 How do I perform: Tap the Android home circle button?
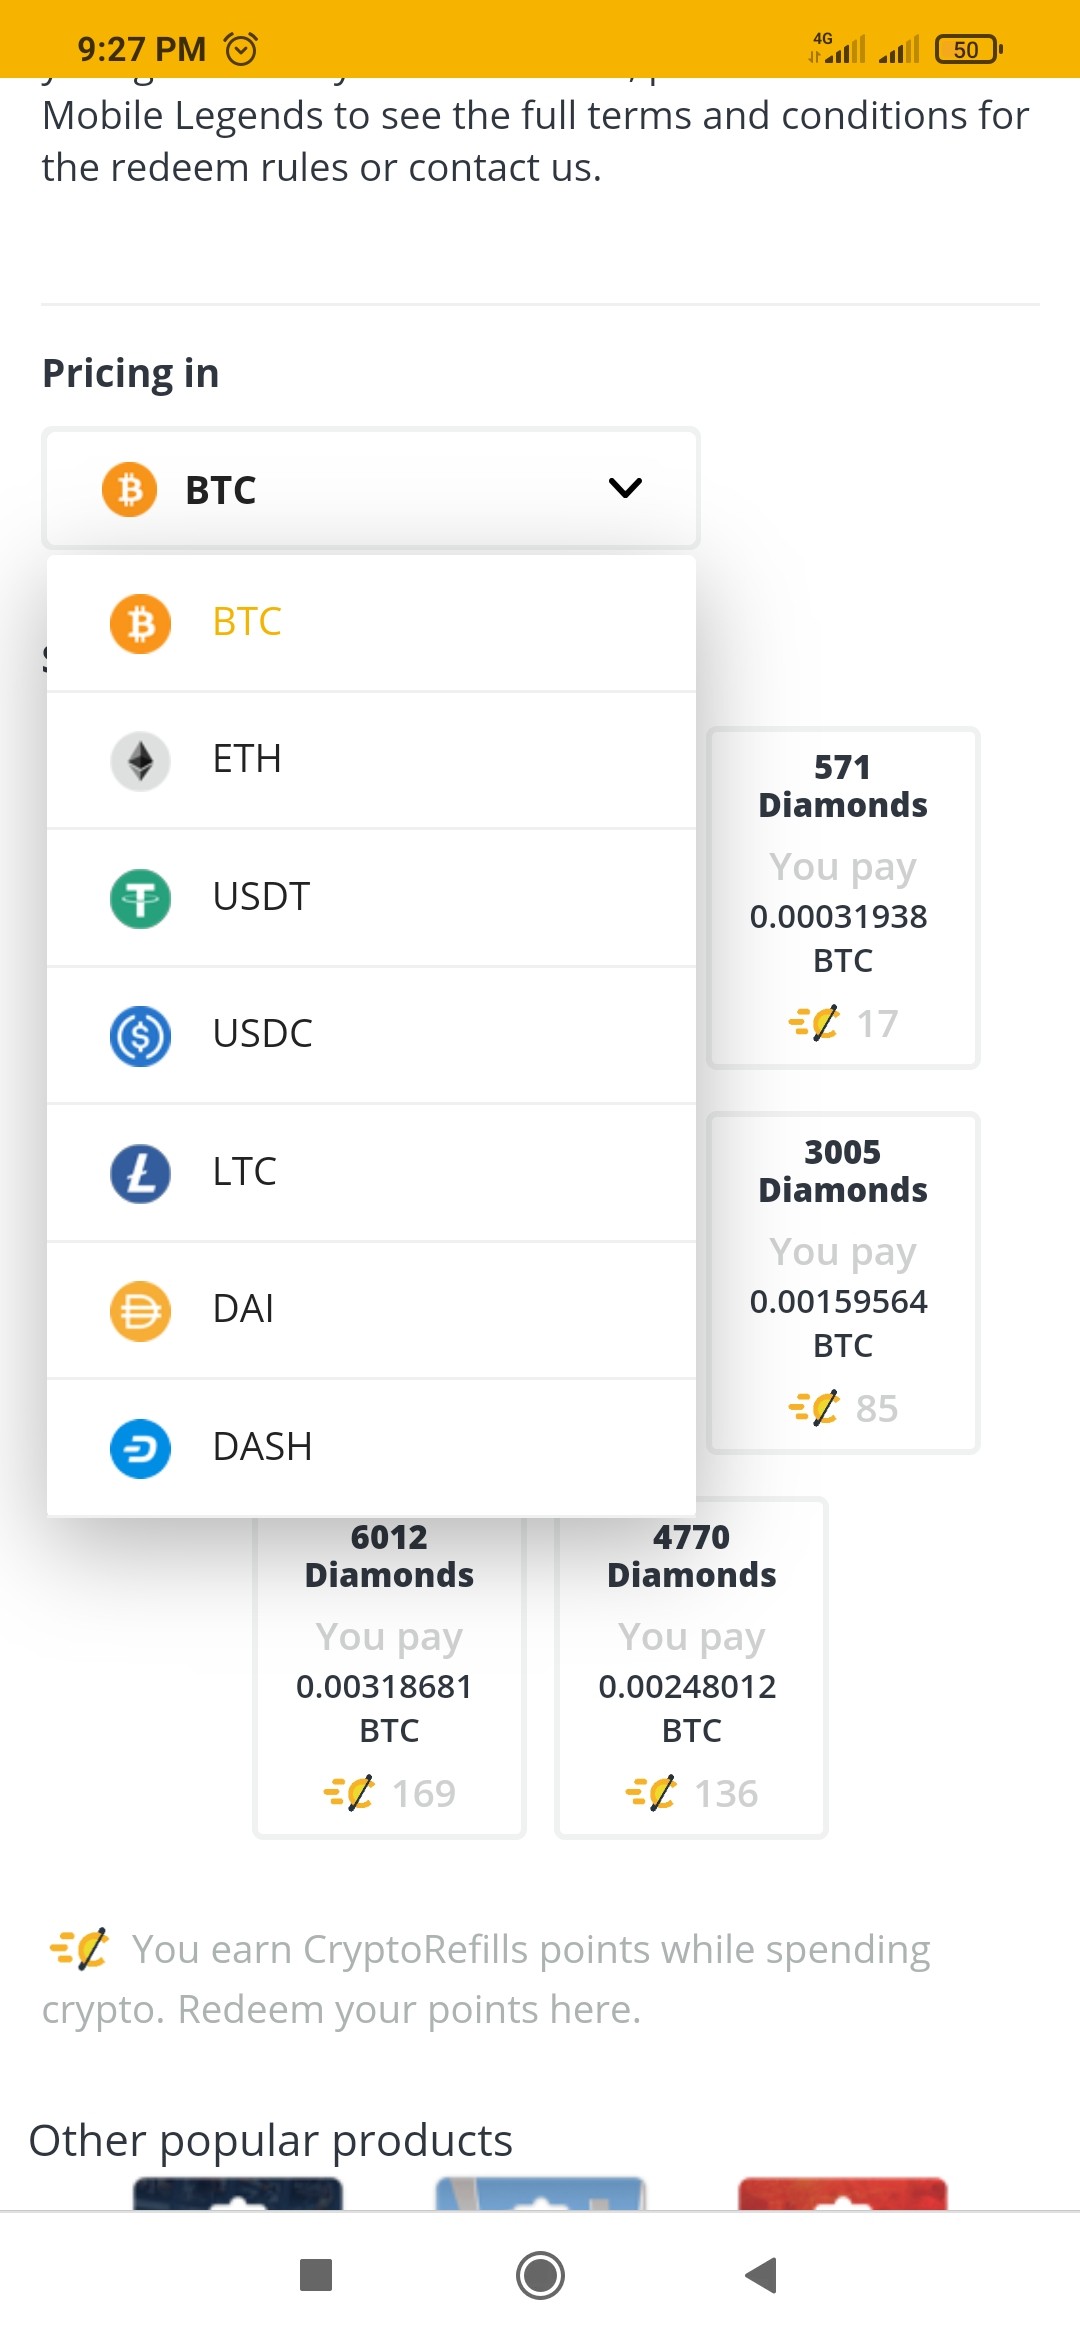coord(540,2275)
